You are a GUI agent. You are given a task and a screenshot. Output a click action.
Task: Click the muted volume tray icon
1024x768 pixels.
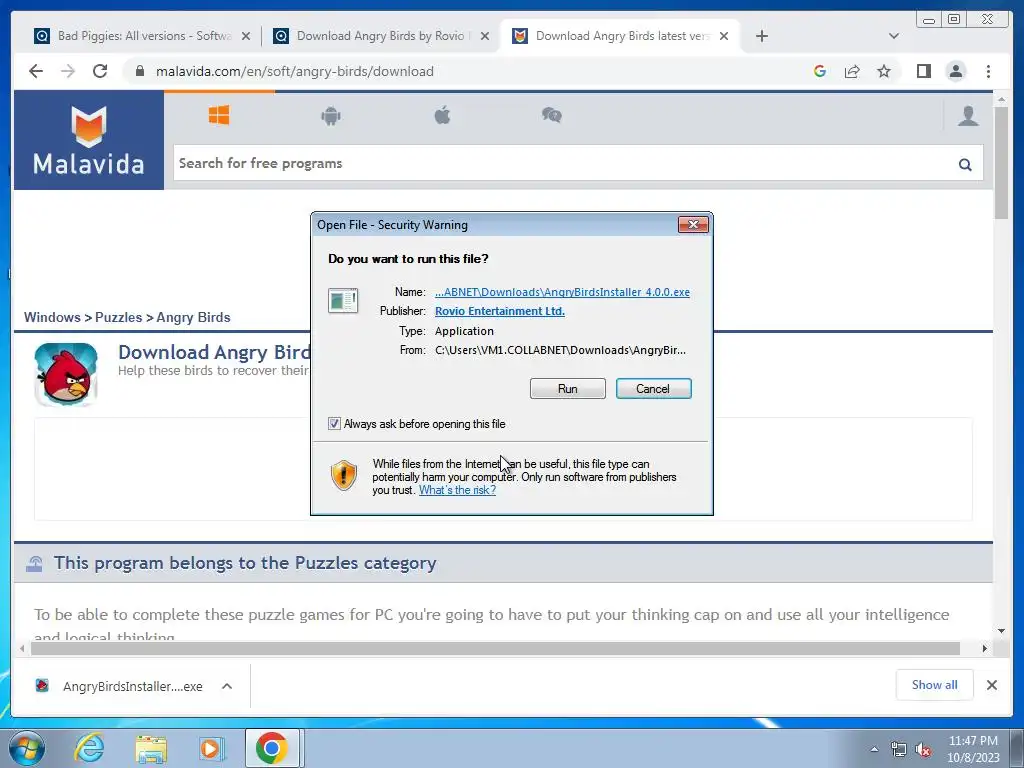[x=923, y=750]
